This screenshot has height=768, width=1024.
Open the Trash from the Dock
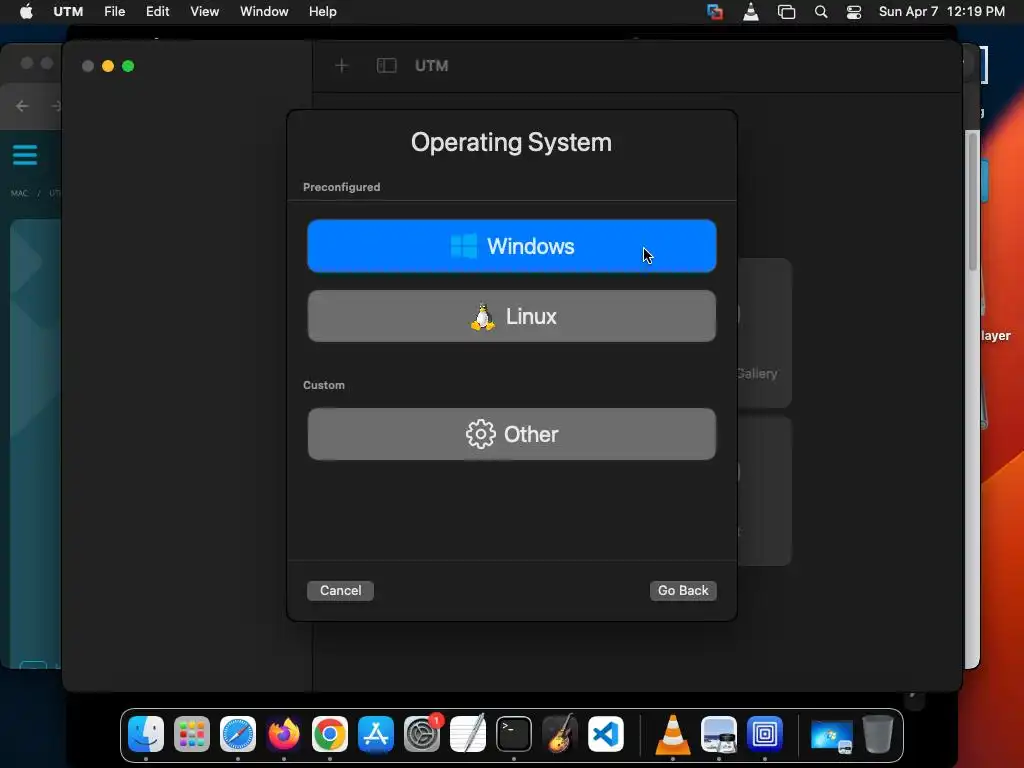click(x=878, y=734)
